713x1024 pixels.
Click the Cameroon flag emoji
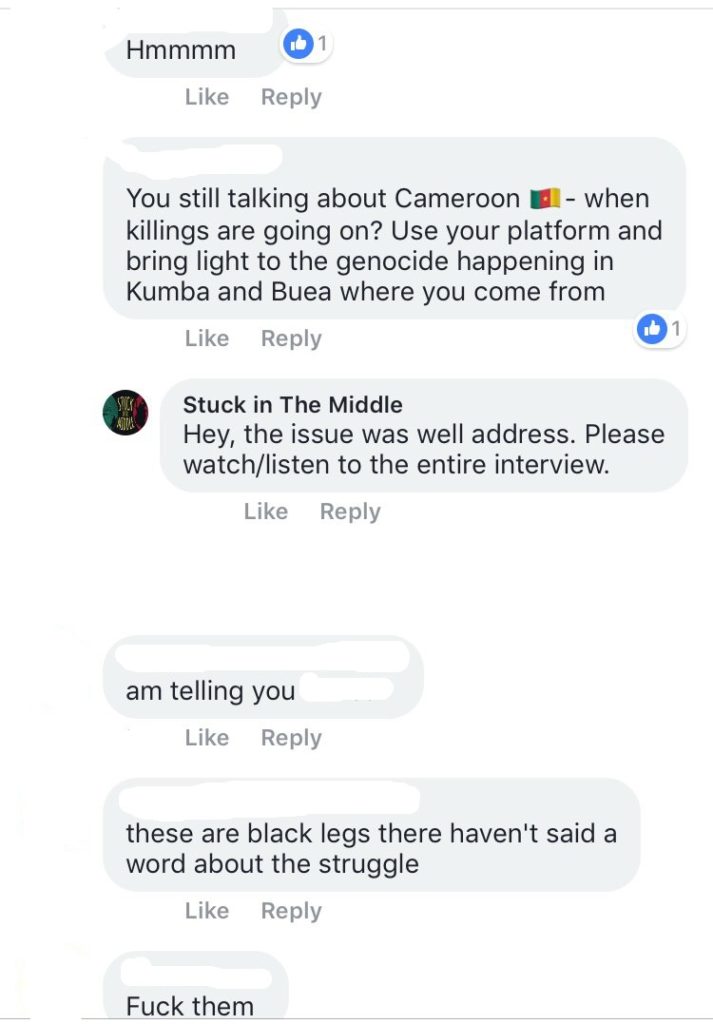pyautogui.click(x=545, y=198)
